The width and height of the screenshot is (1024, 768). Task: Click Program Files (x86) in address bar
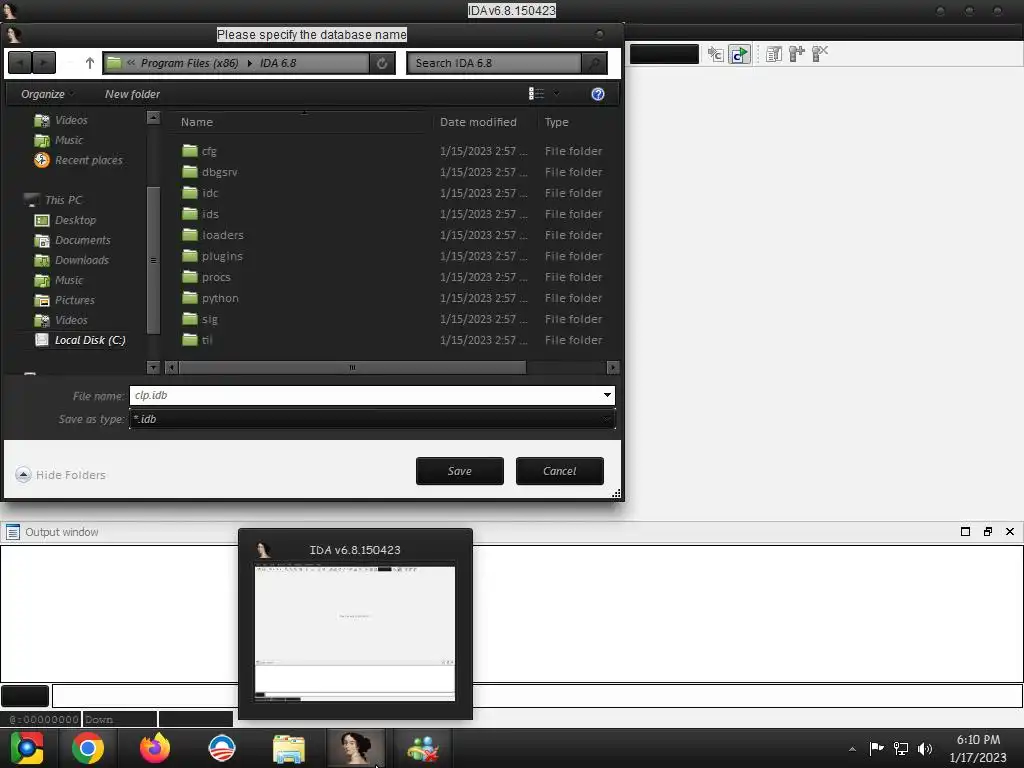tap(189, 63)
